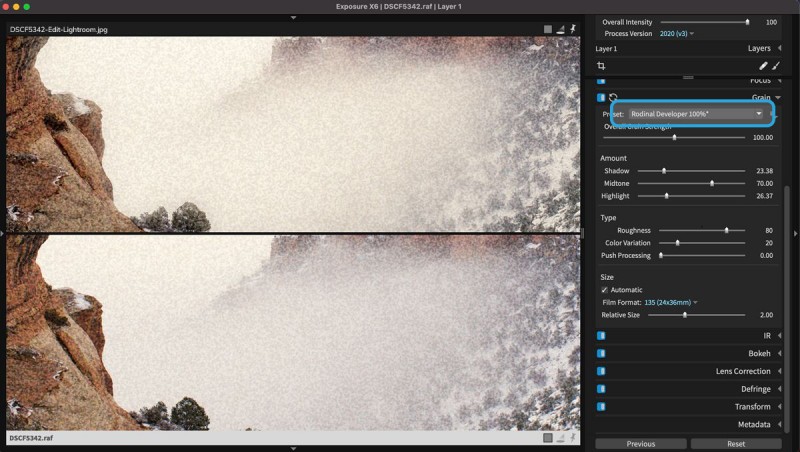Screen dimensions: 800x452
Task: Click the green macOS zoom window button
Action: [x=27, y=7]
